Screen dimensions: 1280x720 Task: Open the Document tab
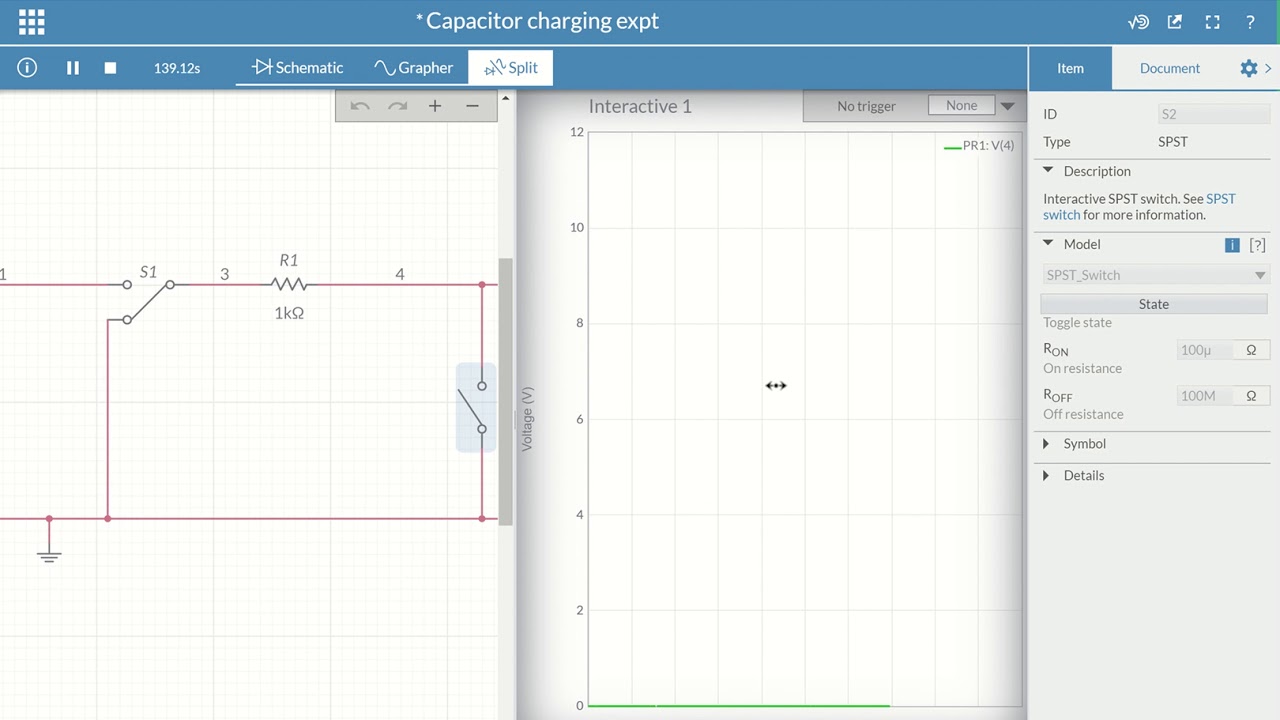tap(1169, 68)
